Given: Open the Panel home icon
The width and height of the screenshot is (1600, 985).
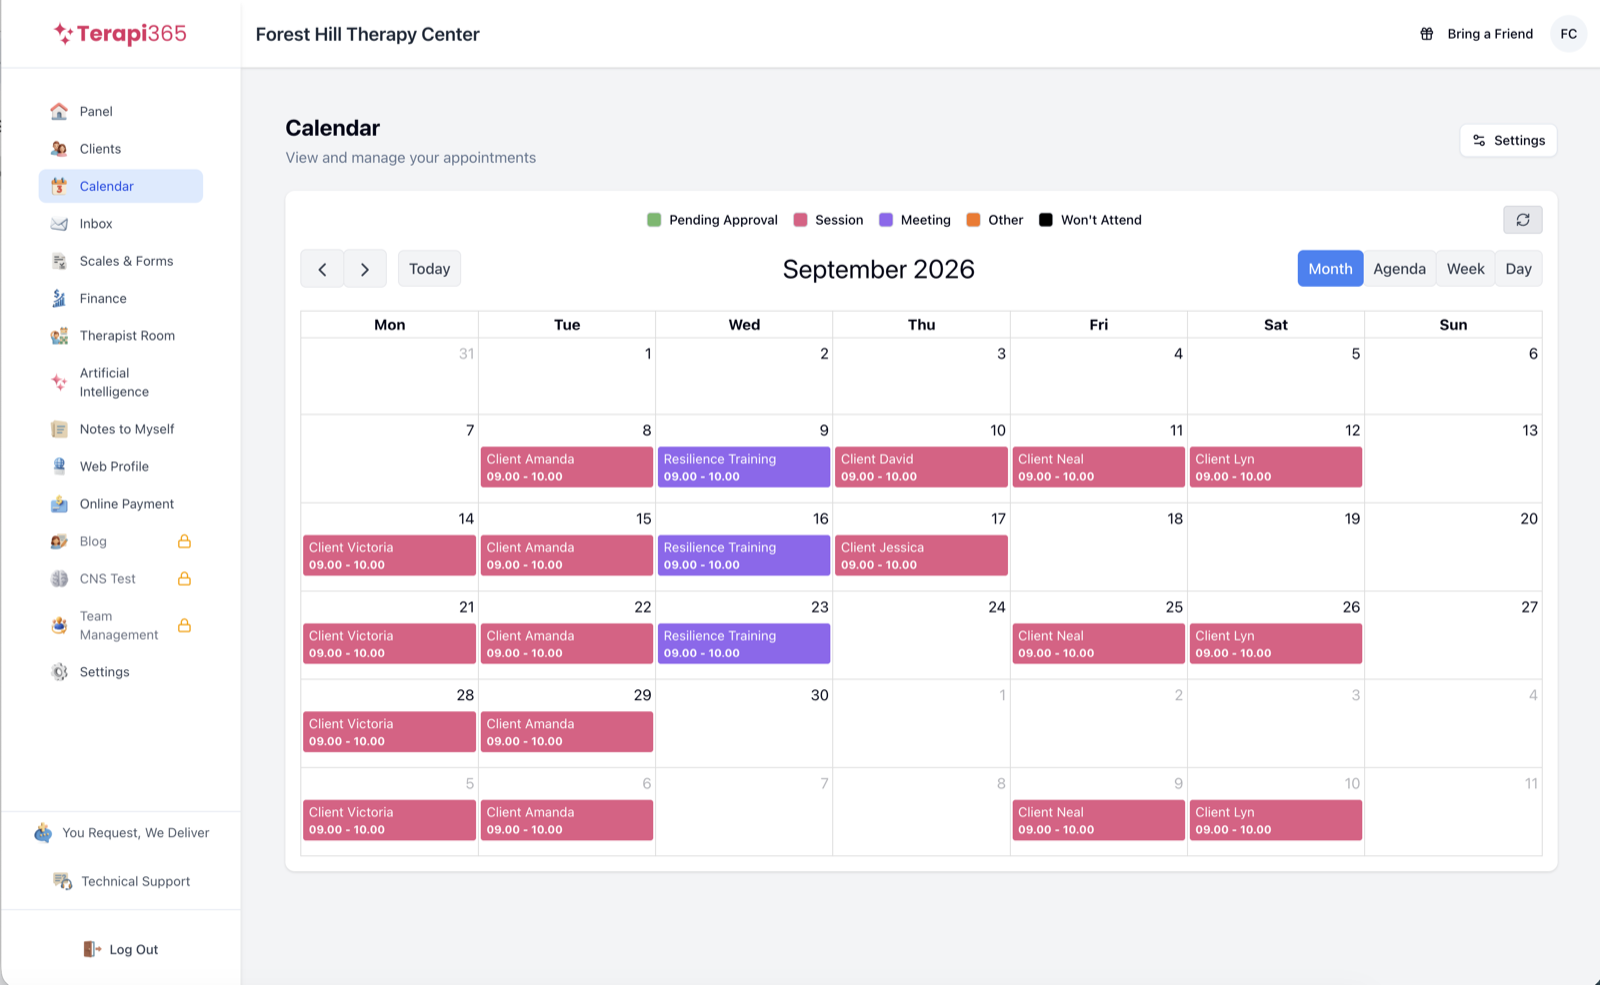Looking at the screenshot, I should pos(59,111).
